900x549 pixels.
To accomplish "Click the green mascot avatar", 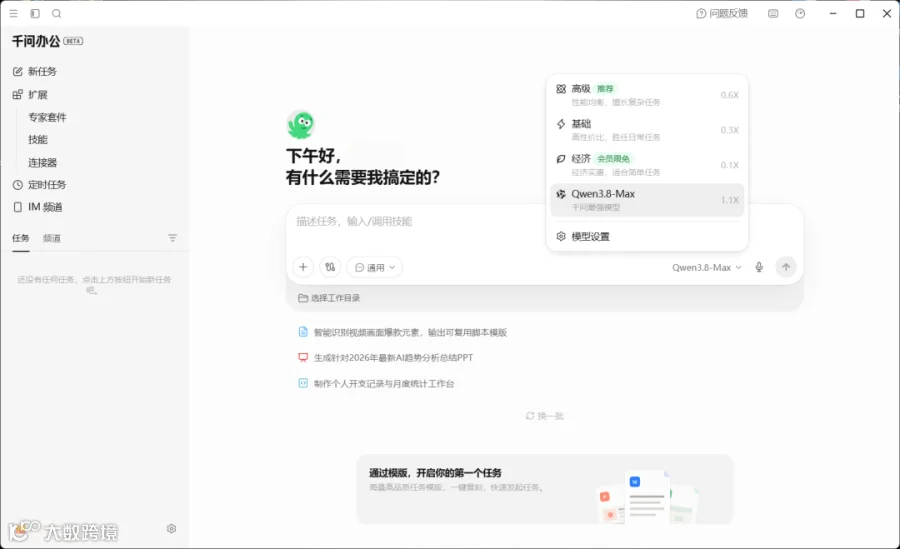I will pyautogui.click(x=301, y=125).
